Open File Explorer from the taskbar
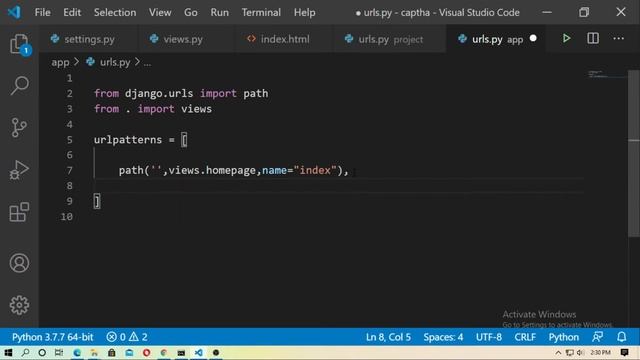The height and width of the screenshot is (360, 640). (x=94, y=353)
